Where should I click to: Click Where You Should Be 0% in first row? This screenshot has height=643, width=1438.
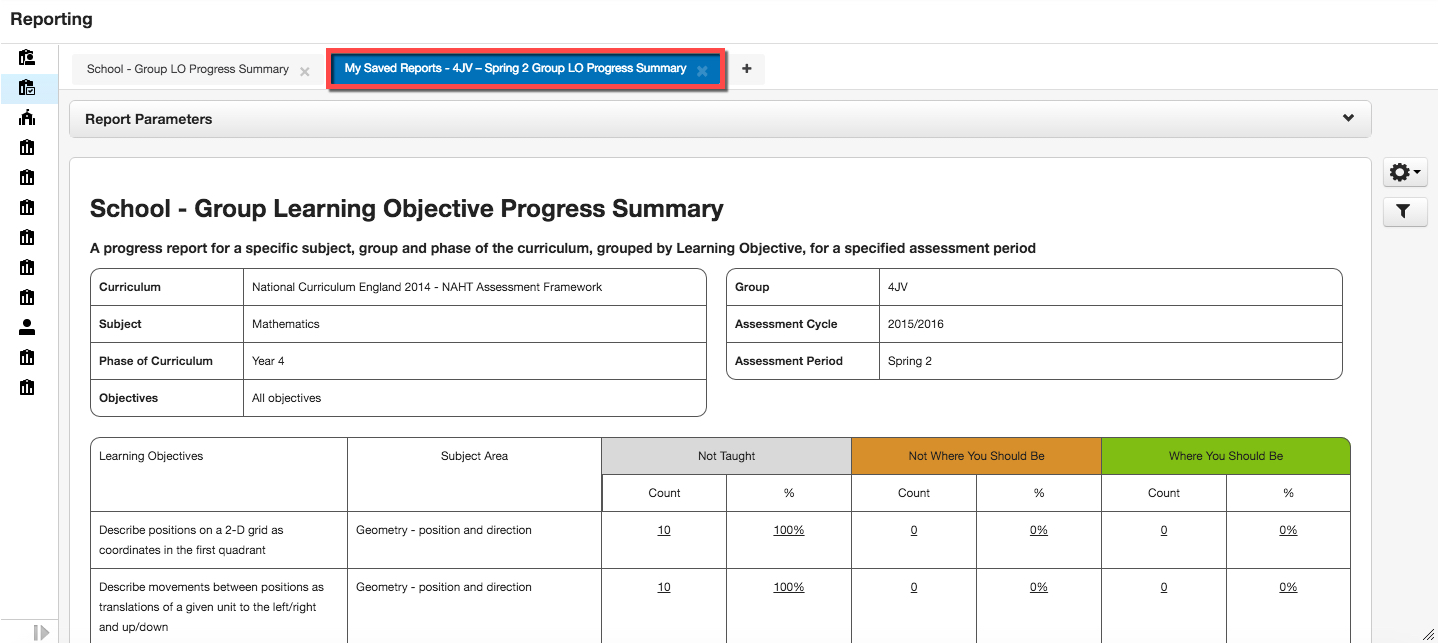(1288, 530)
